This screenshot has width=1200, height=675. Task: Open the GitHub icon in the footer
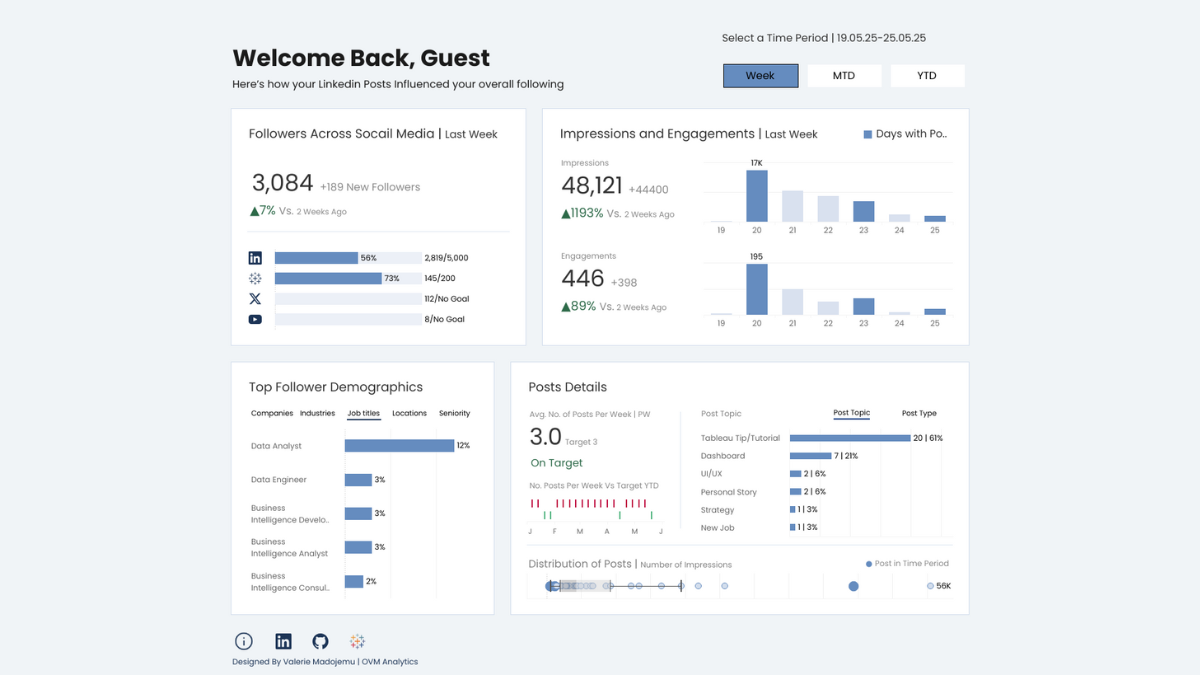(x=320, y=642)
